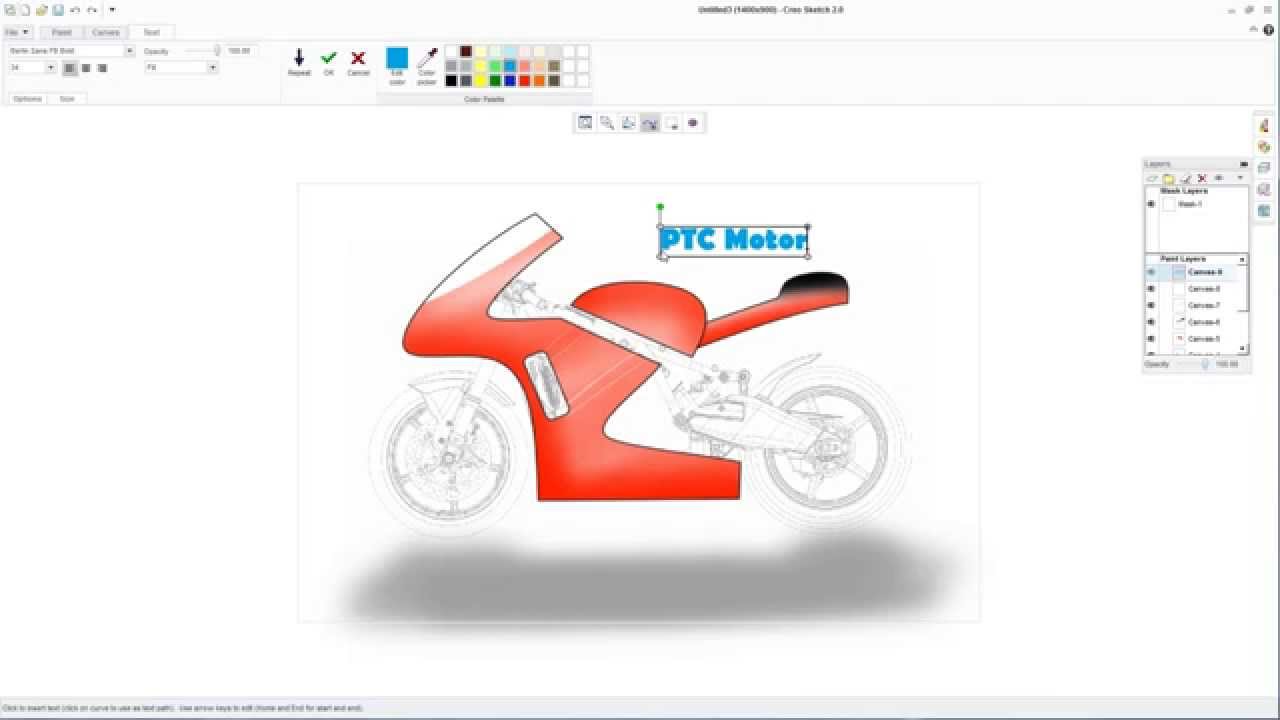Switch to the Canvas tab
The height and width of the screenshot is (720, 1280).
[x=106, y=32]
